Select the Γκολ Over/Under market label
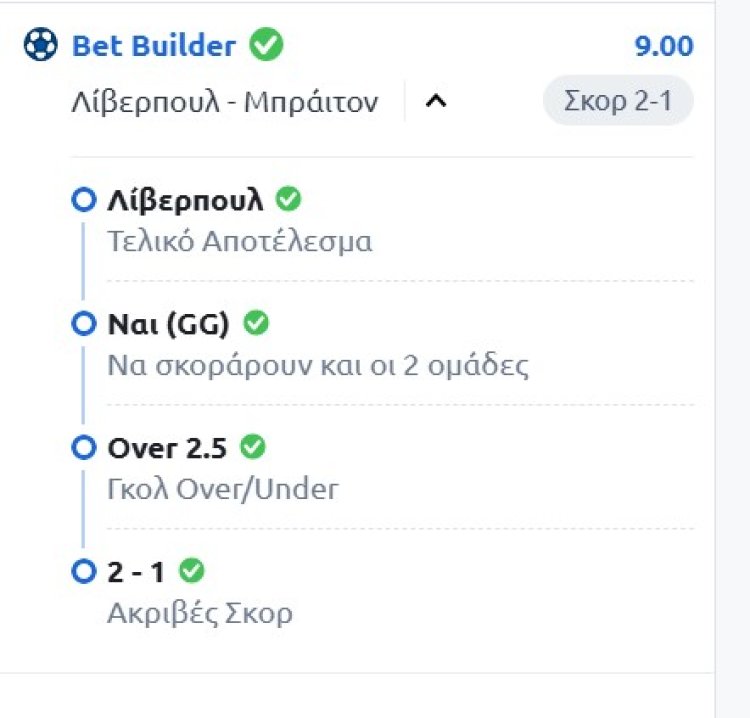Image resolution: width=750 pixels, height=718 pixels. coord(222,489)
